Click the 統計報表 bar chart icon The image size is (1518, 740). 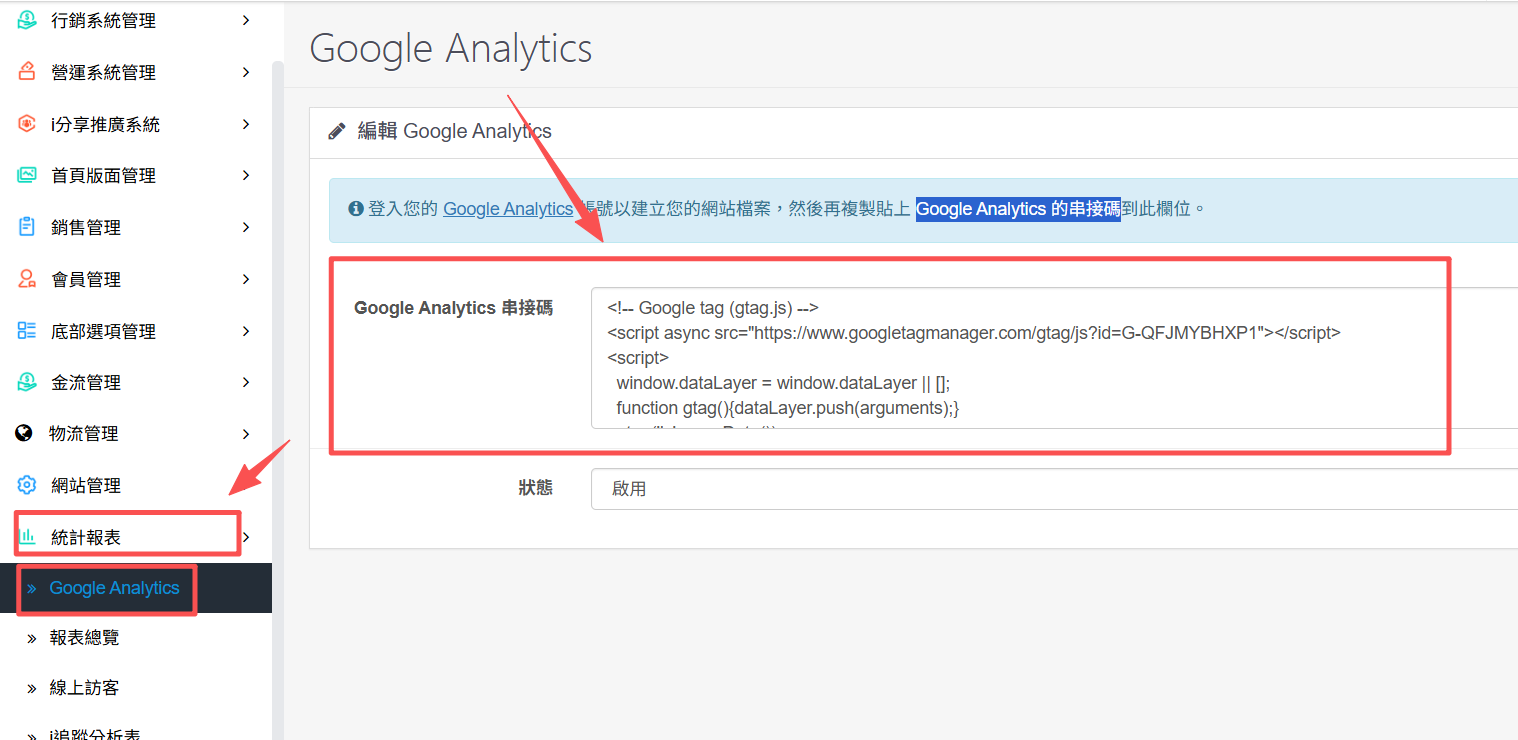[27, 537]
